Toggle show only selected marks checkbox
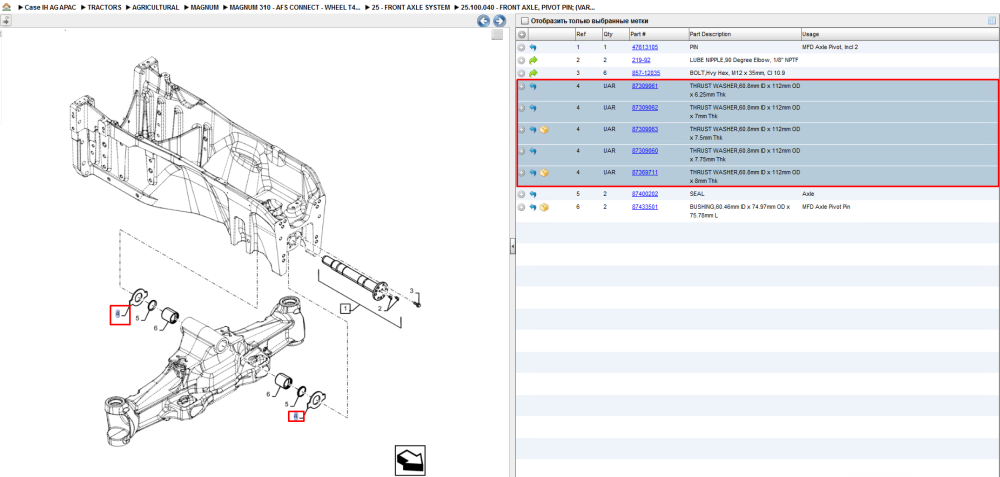Screen dimensions: 1000x477 coord(525,21)
